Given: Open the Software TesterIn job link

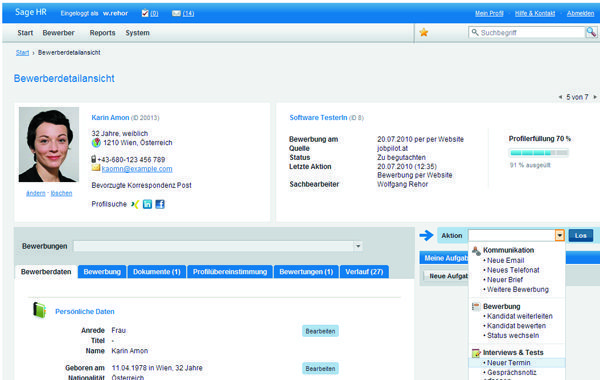Looking at the screenshot, I should click(x=318, y=117).
